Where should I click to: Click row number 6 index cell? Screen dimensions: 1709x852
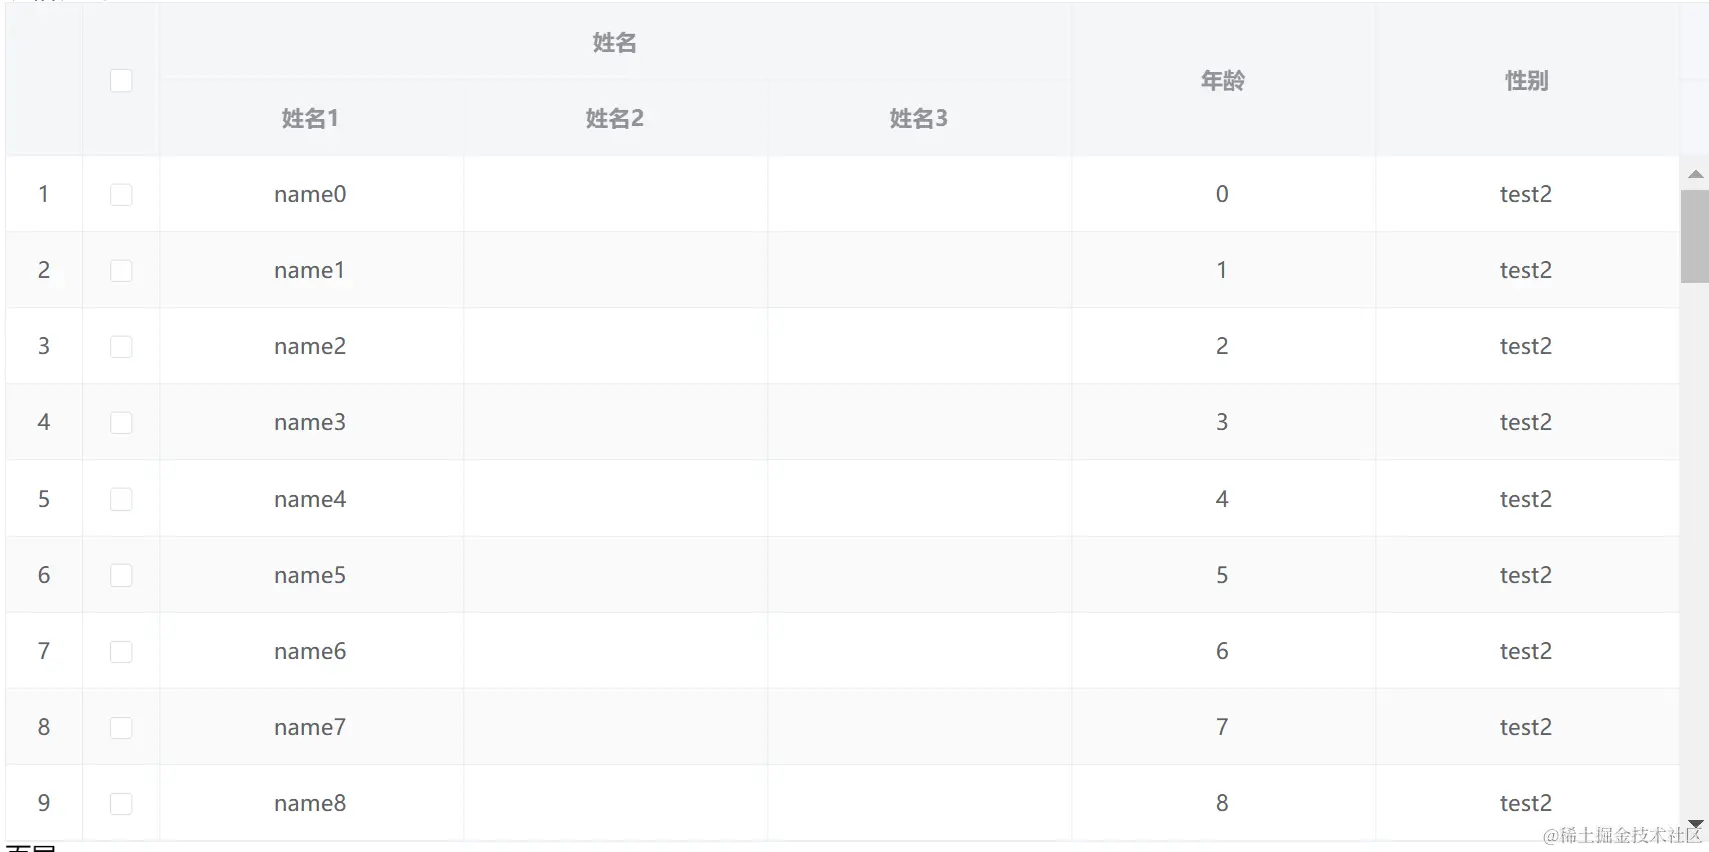click(x=44, y=576)
